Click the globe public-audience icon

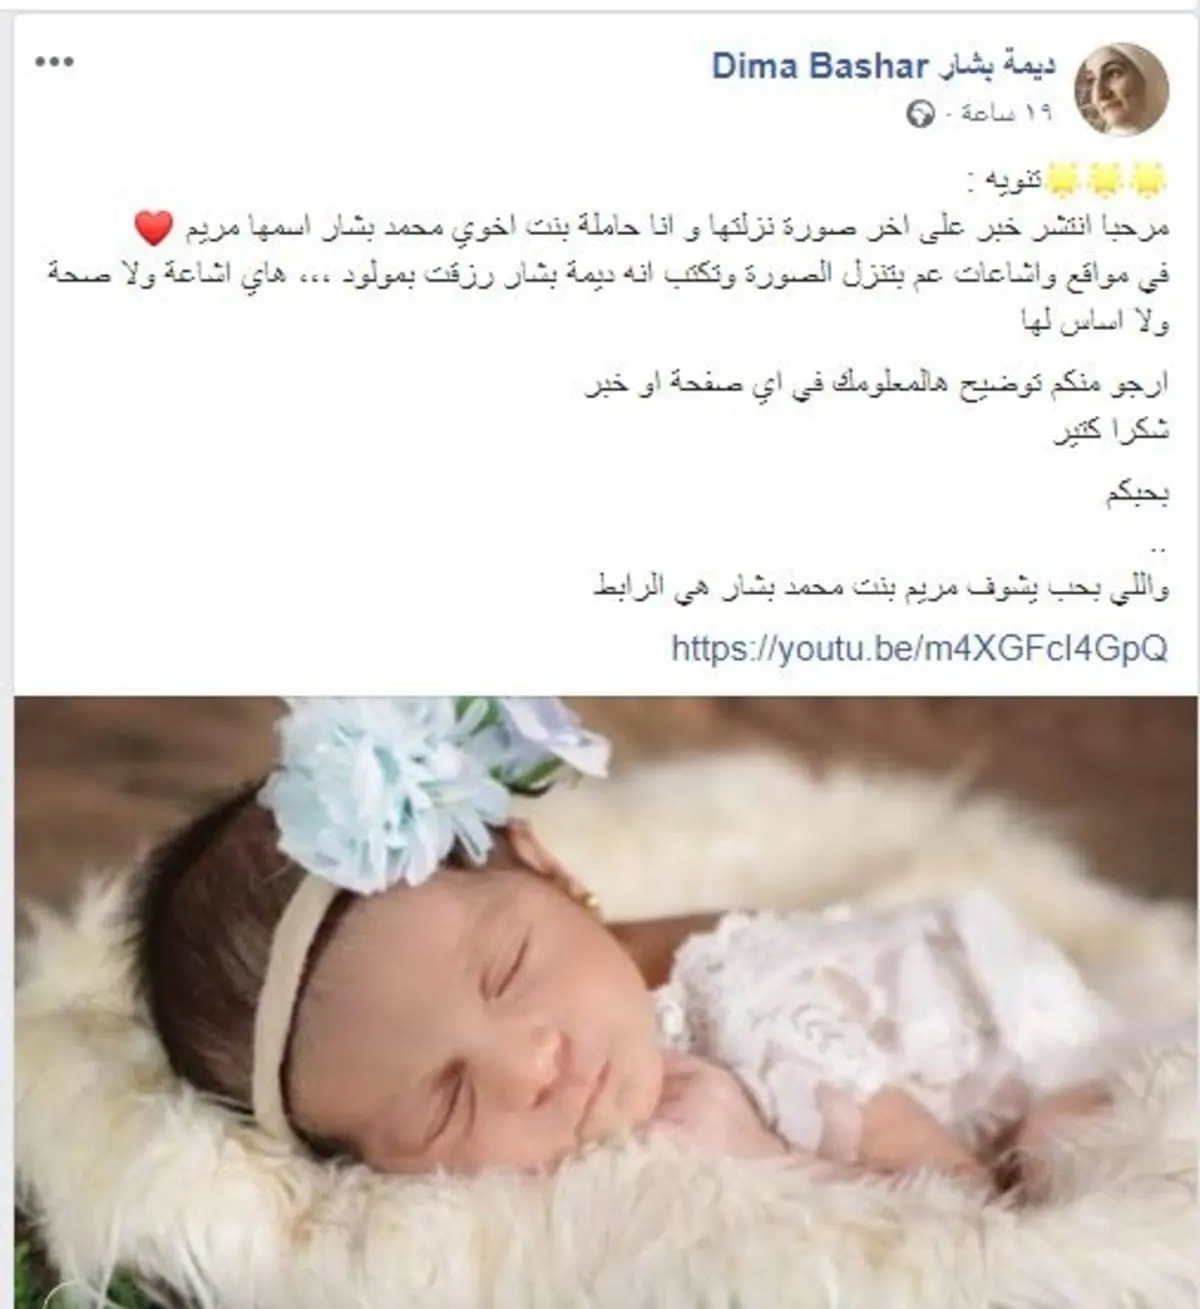tap(920, 114)
